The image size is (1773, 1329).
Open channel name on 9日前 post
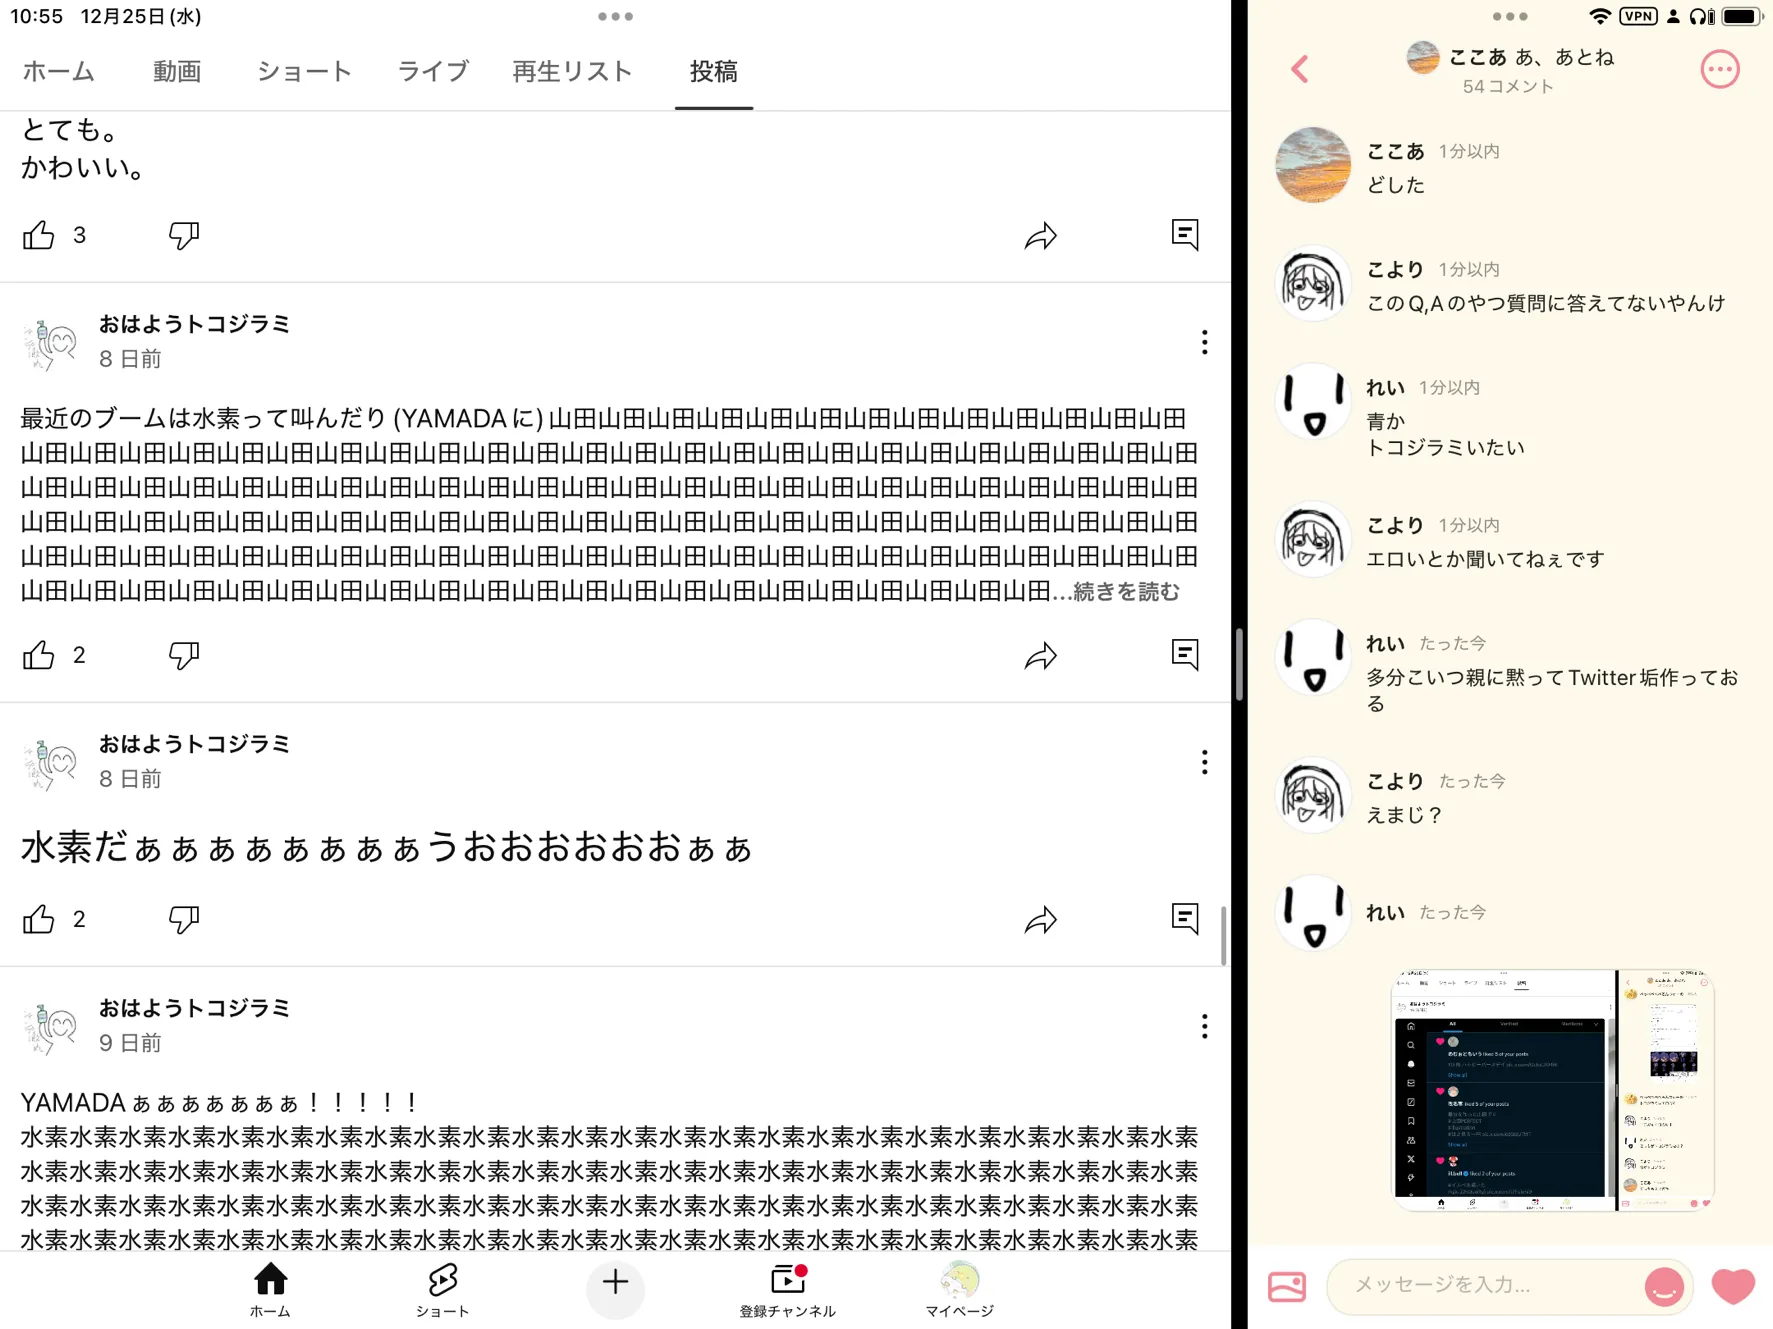click(194, 1008)
